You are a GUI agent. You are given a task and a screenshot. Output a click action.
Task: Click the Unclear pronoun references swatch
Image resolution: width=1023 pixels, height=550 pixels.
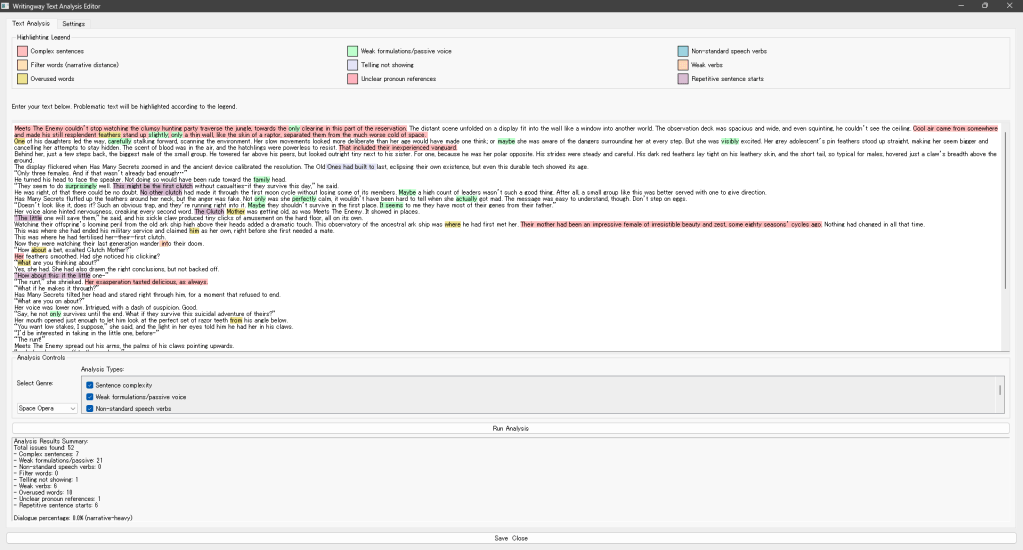[352, 79]
